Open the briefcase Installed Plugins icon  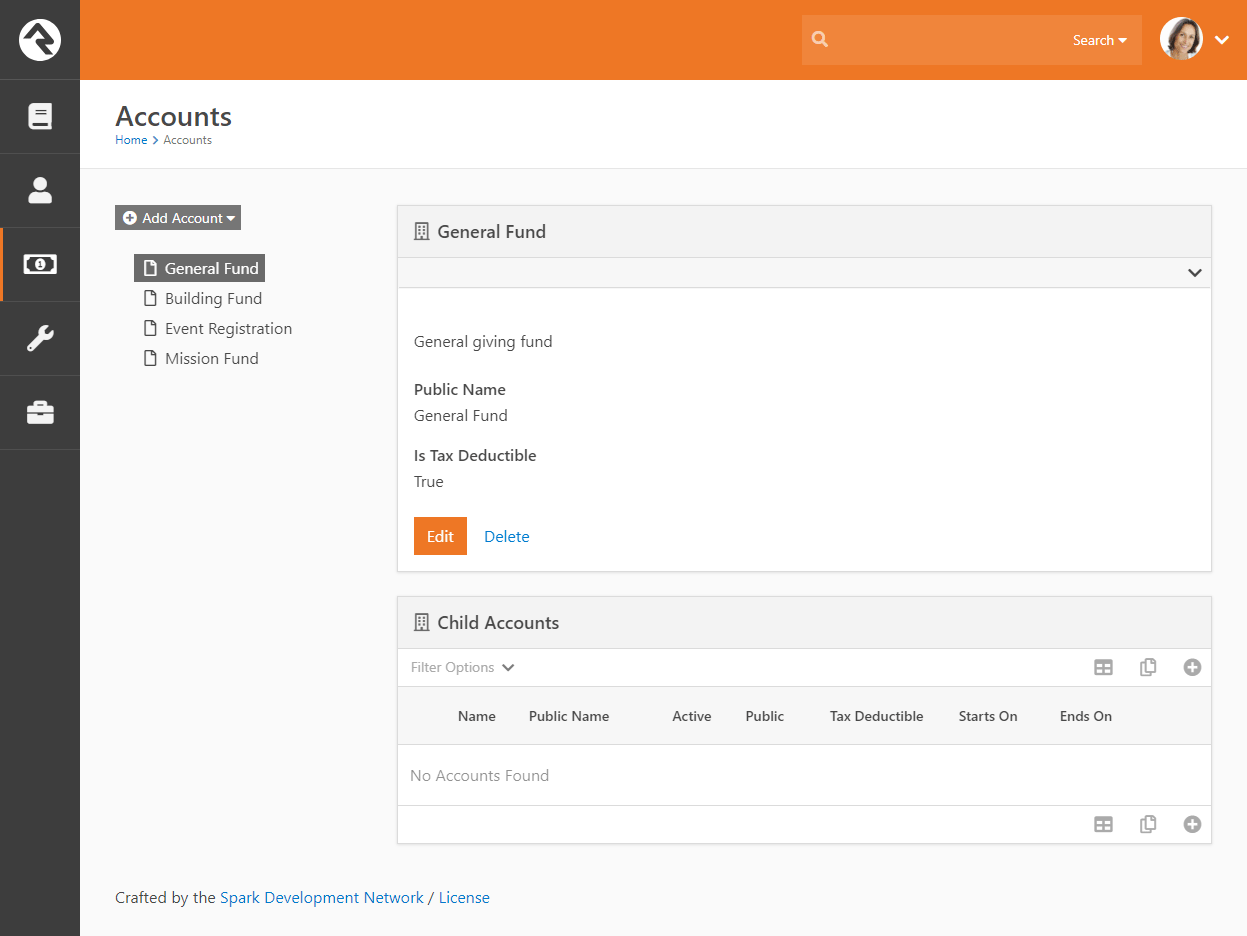[x=40, y=412]
